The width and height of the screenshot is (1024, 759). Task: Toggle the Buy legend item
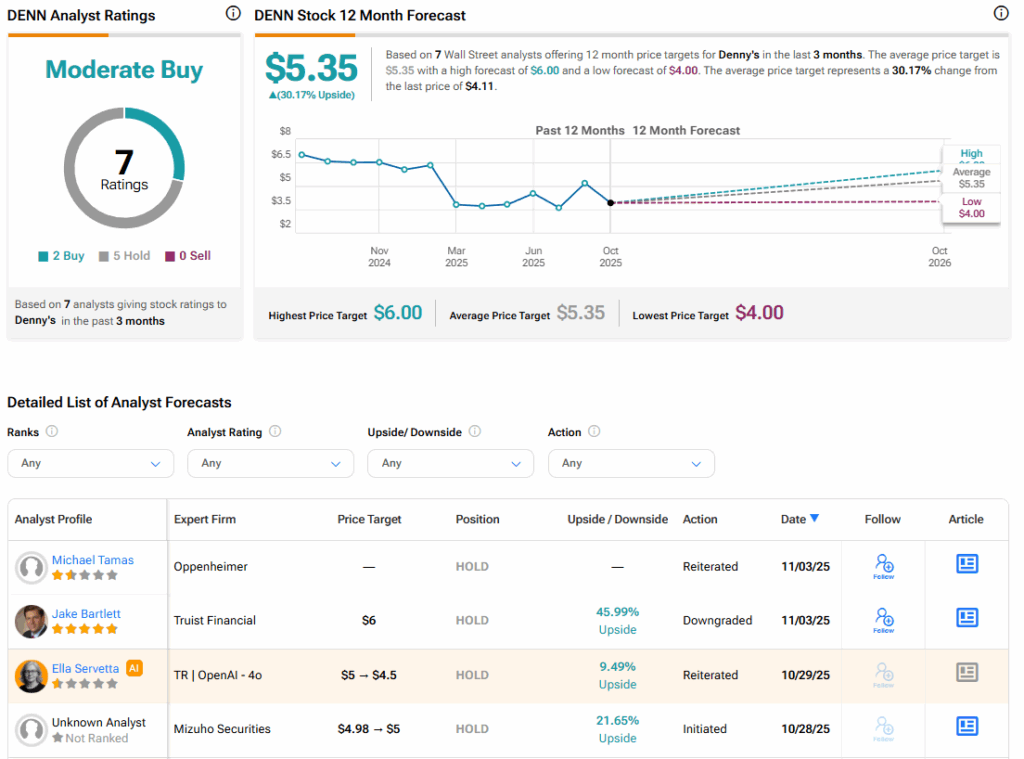[x=62, y=256]
